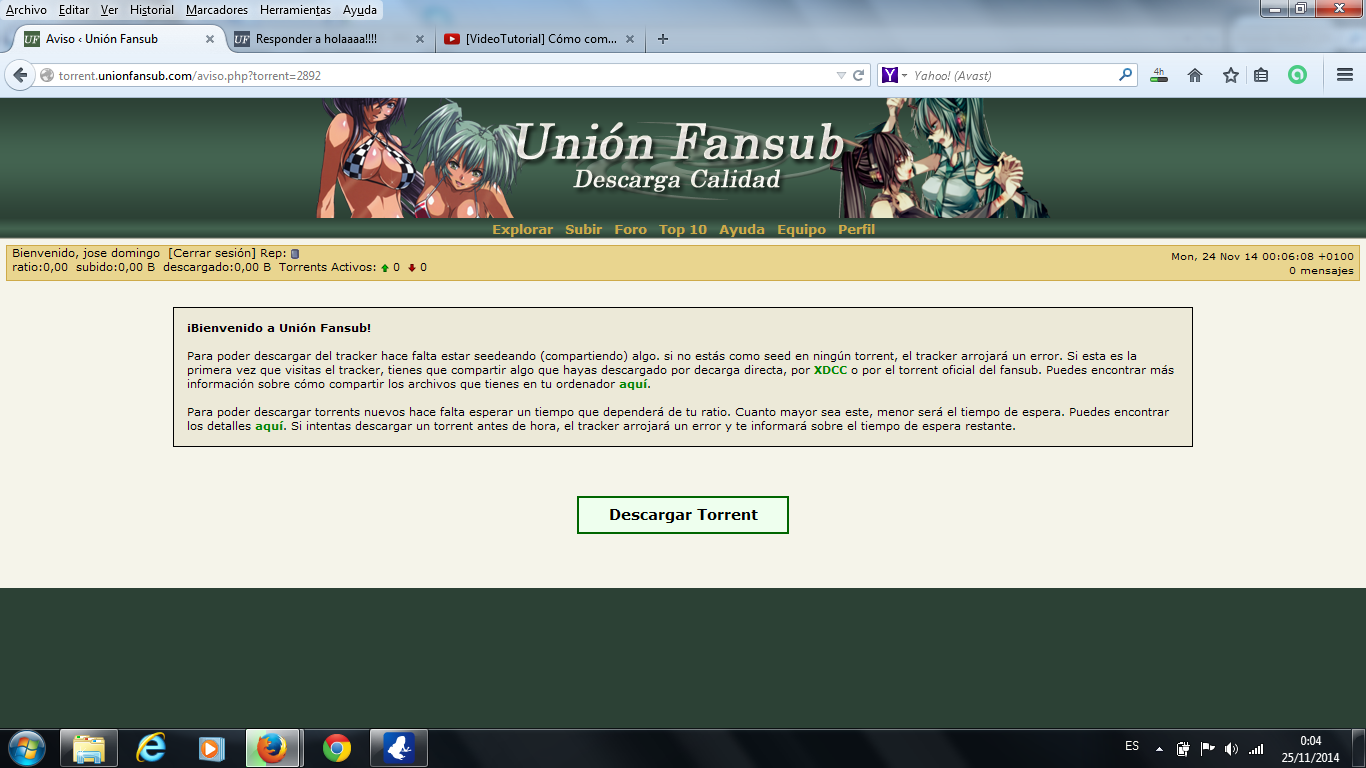Image resolution: width=1366 pixels, height=768 pixels.
Task: Open Windows Media Player taskbar icon
Action: point(212,748)
